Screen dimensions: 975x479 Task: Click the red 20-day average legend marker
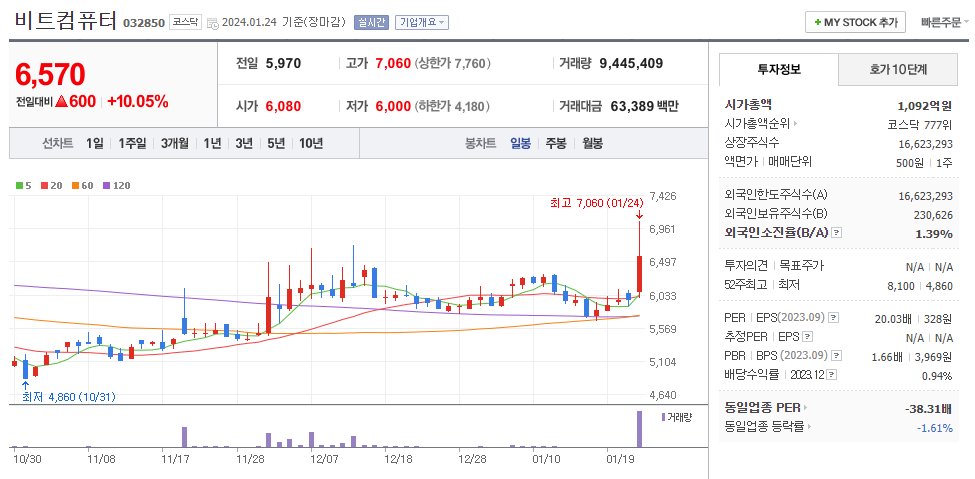[44, 185]
